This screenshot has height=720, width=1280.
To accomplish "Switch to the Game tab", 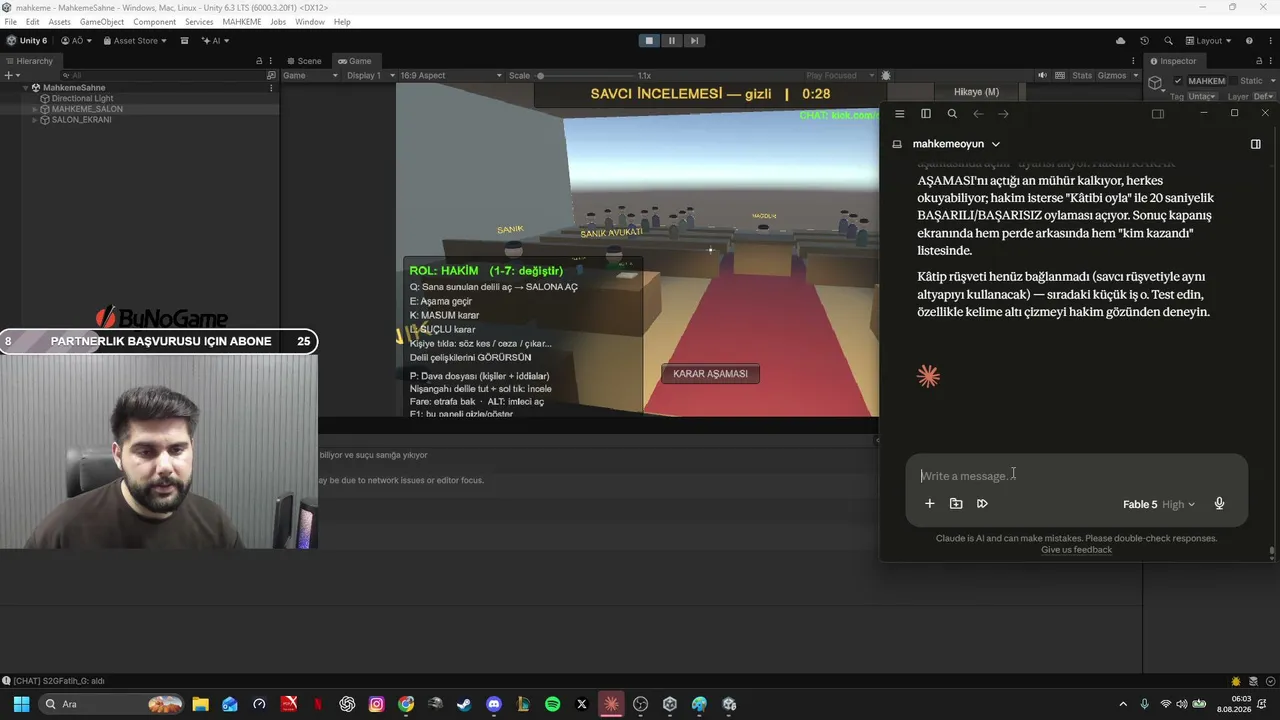I will pos(354,61).
